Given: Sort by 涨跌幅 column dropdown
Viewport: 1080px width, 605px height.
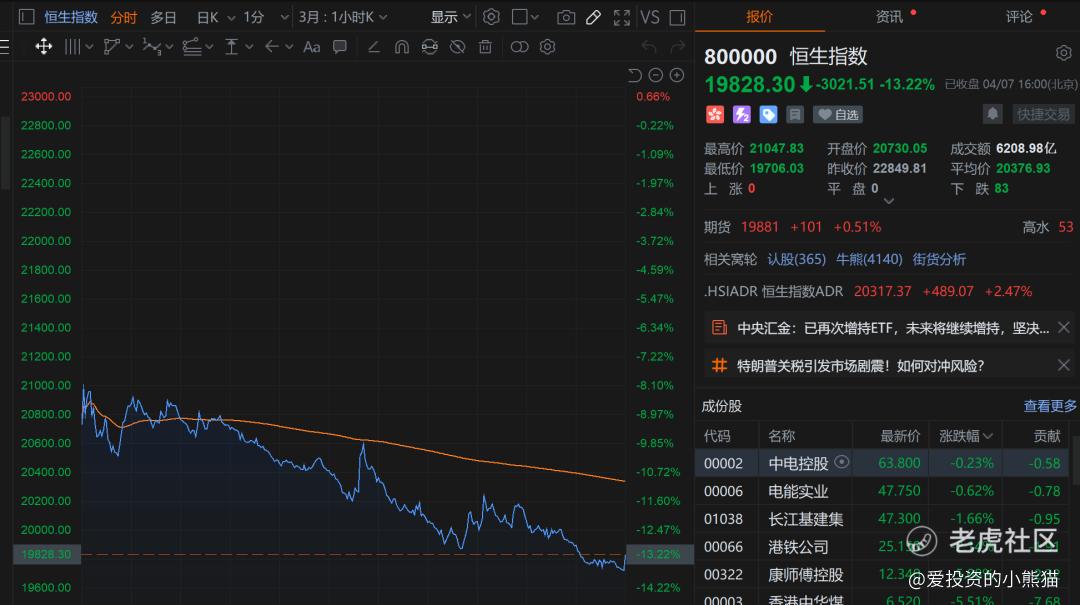Looking at the screenshot, I should pyautogui.click(x=966, y=435).
